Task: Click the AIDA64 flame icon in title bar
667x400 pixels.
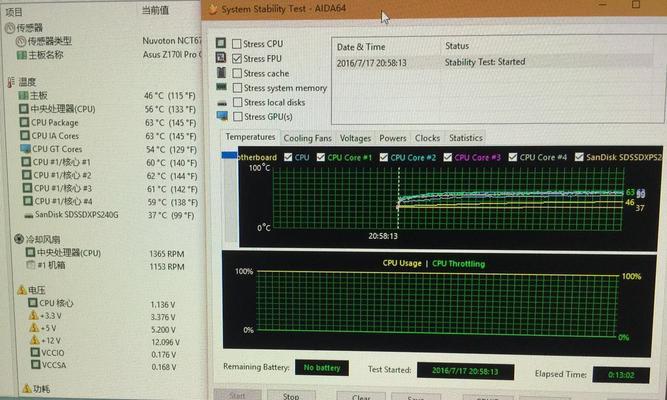Action: [213, 9]
